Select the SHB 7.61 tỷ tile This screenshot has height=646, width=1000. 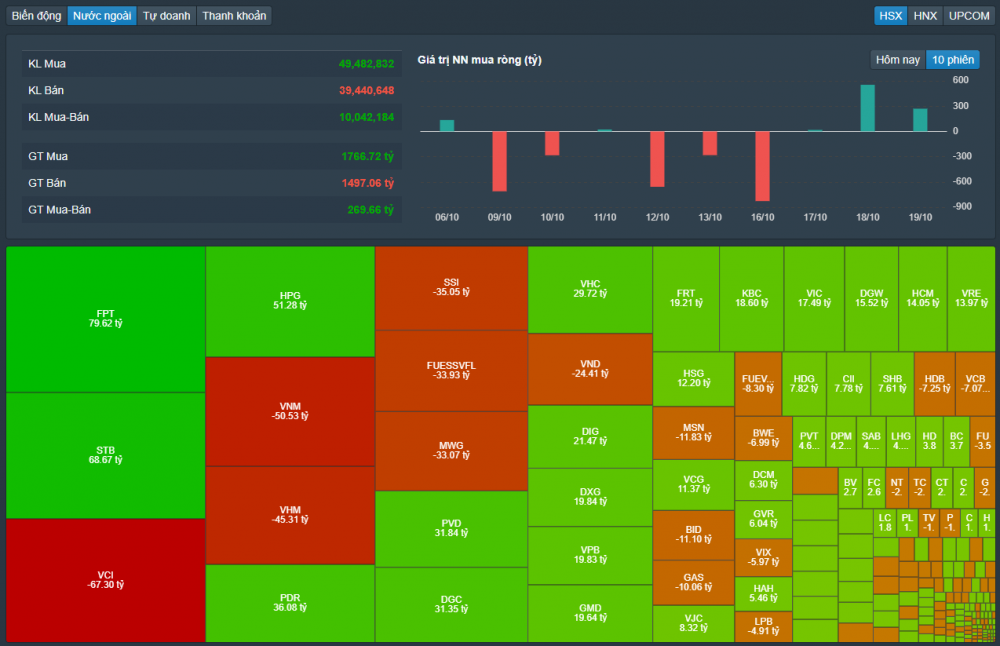pos(892,384)
